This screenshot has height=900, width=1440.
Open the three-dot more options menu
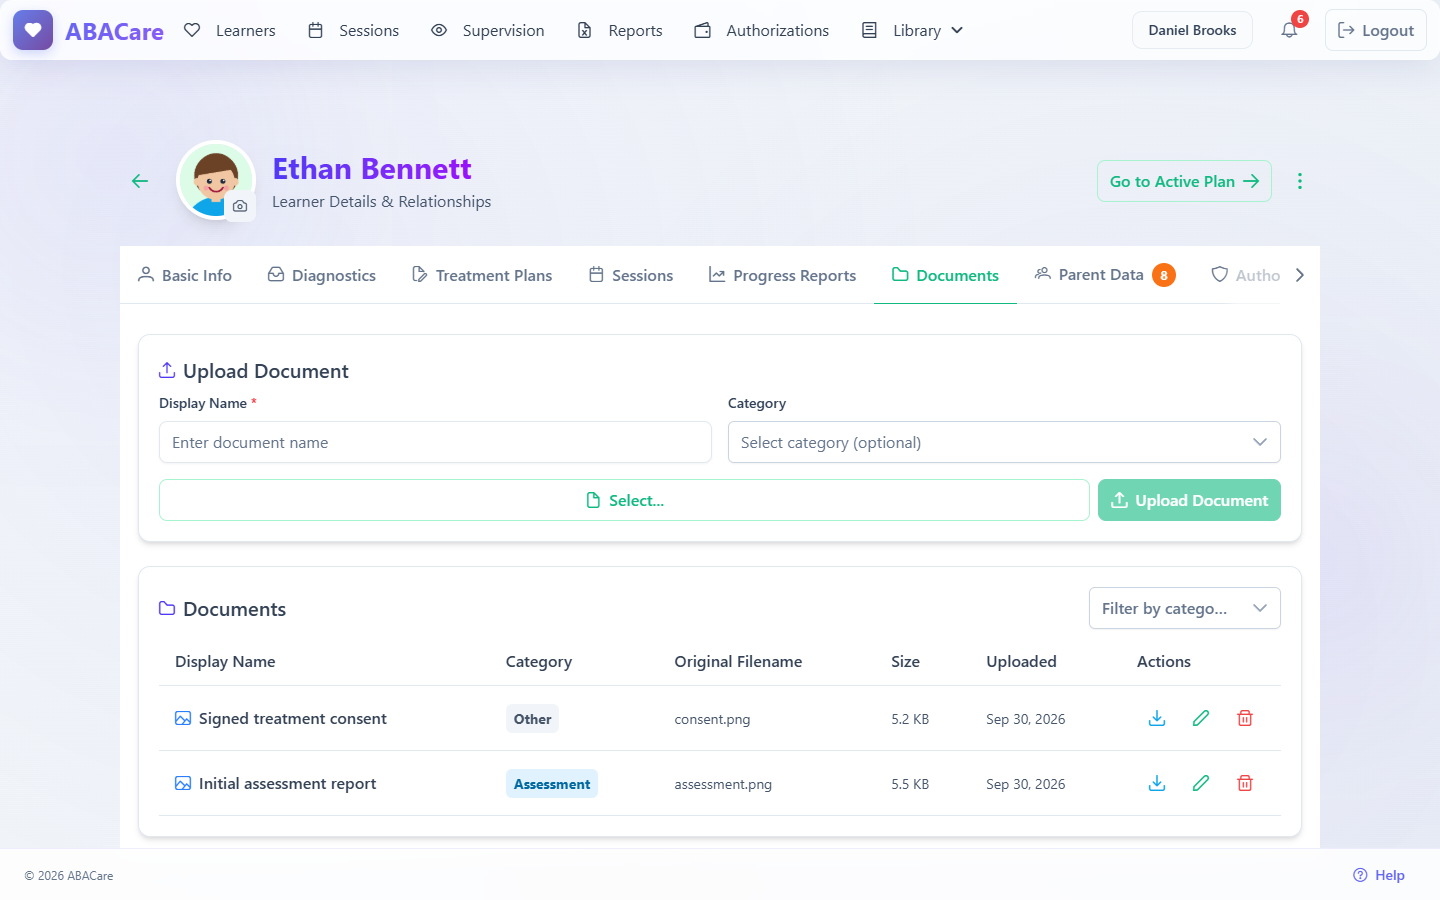coord(1299,181)
